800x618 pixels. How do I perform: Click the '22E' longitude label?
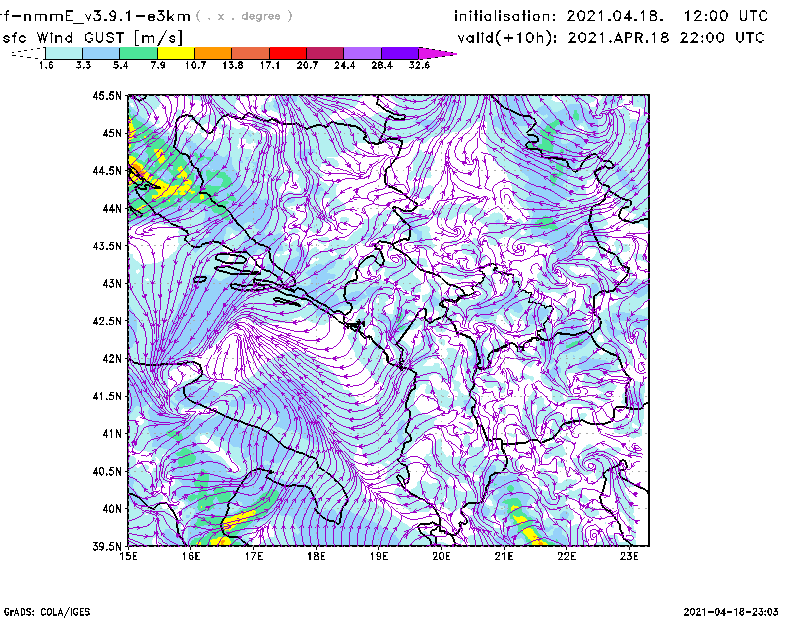566,556
